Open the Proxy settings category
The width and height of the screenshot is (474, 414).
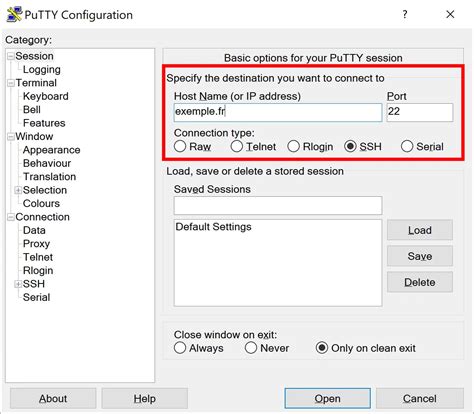tap(36, 244)
